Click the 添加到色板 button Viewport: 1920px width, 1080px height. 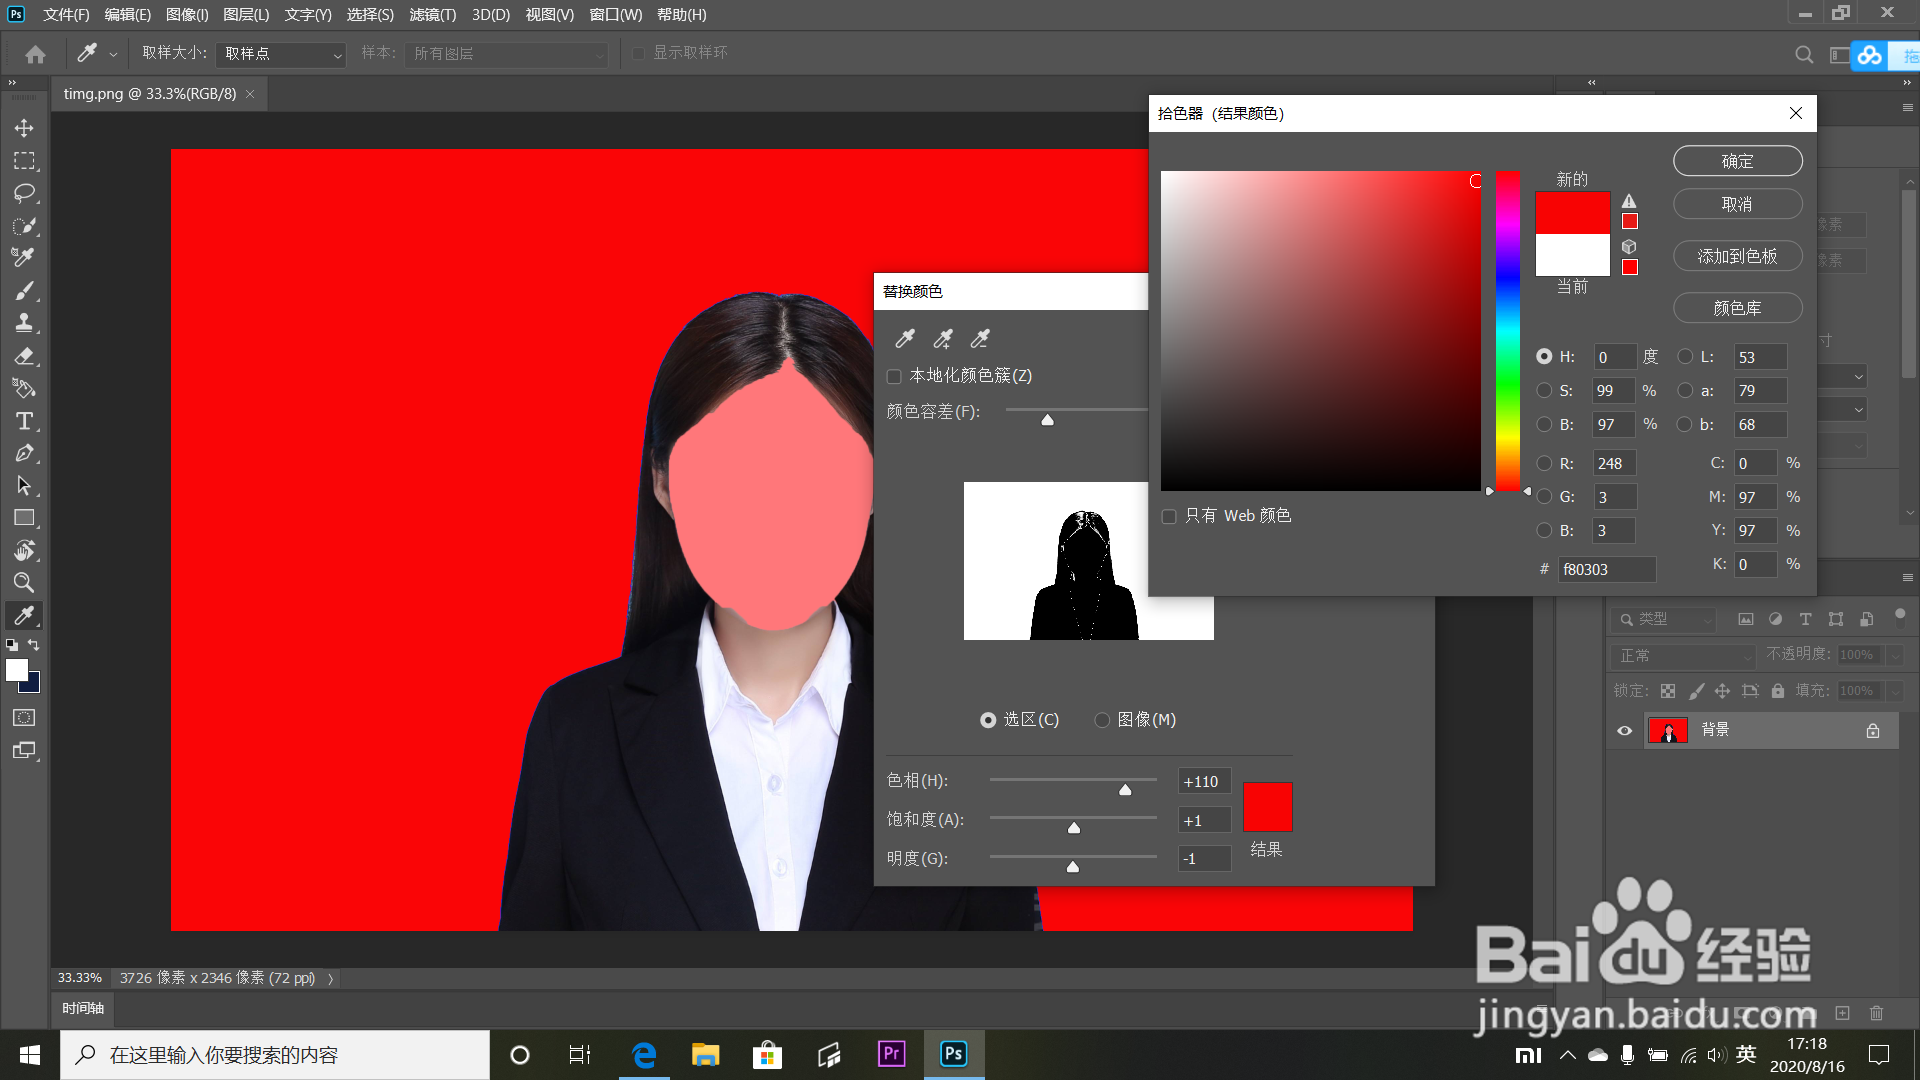(1737, 256)
